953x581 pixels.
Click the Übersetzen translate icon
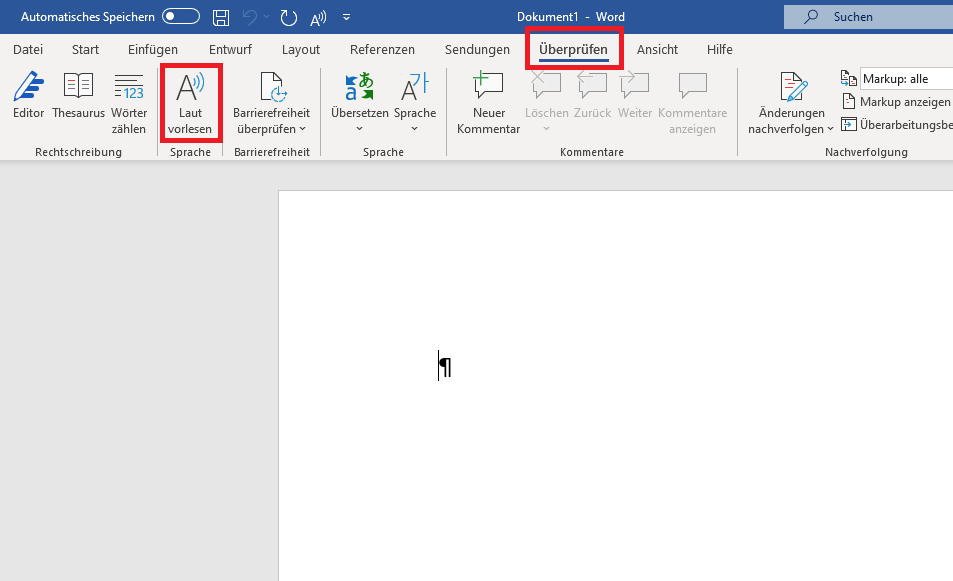pos(359,87)
